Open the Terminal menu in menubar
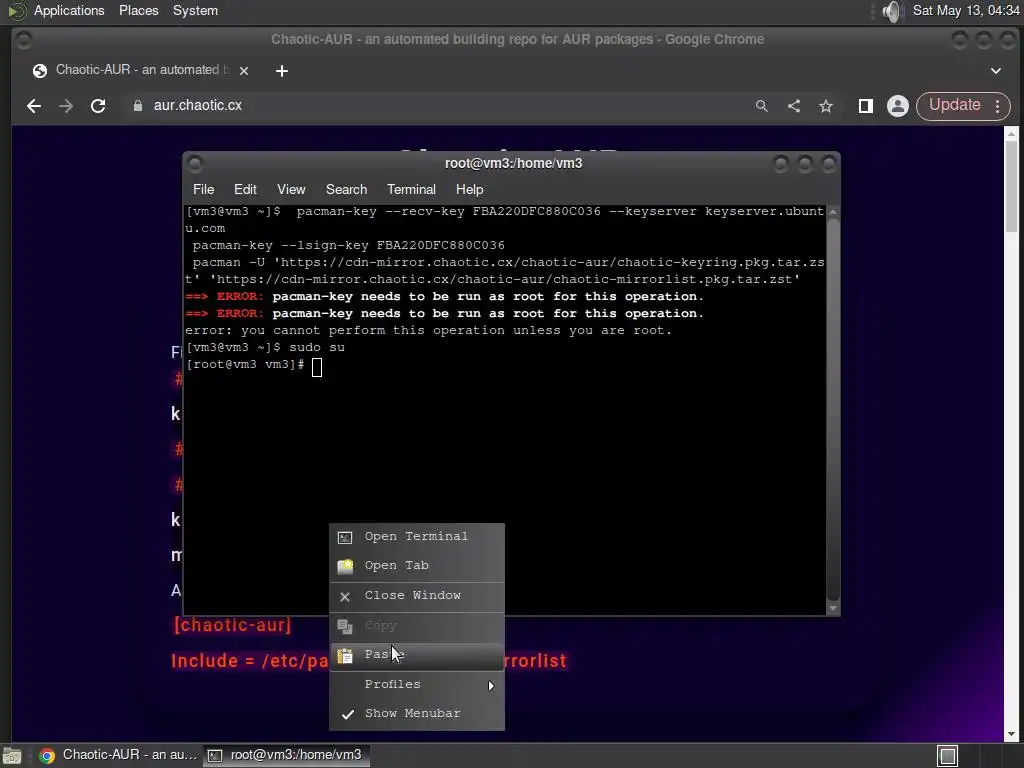The height and width of the screenshot is (768, 1024). click(411, 189)
